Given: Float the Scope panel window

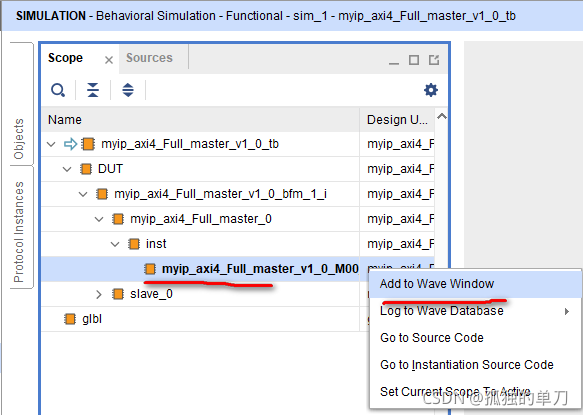Looking at the screenshot, I should 434,60.
